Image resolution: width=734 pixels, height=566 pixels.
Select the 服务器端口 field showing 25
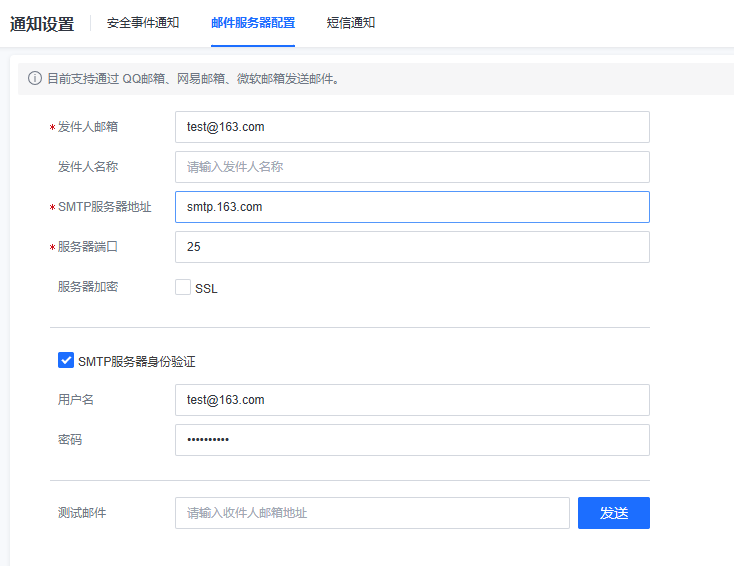pyautogui.click(x=411, y=247)
